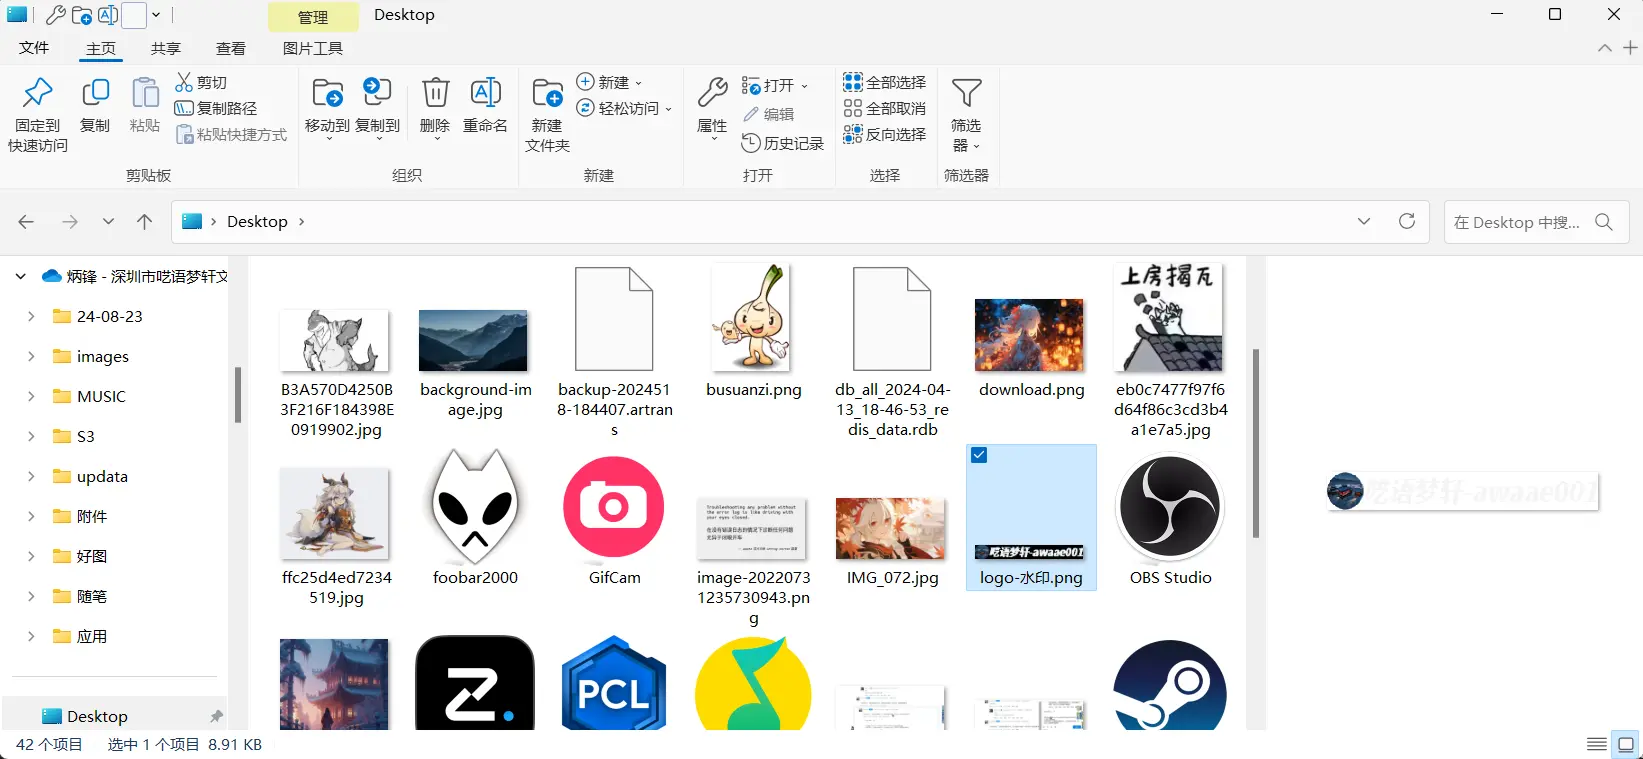Switch to the 查看 tab
This screenshot has height=759, width=1643.
pyautogui.click(x=231, y=48)
